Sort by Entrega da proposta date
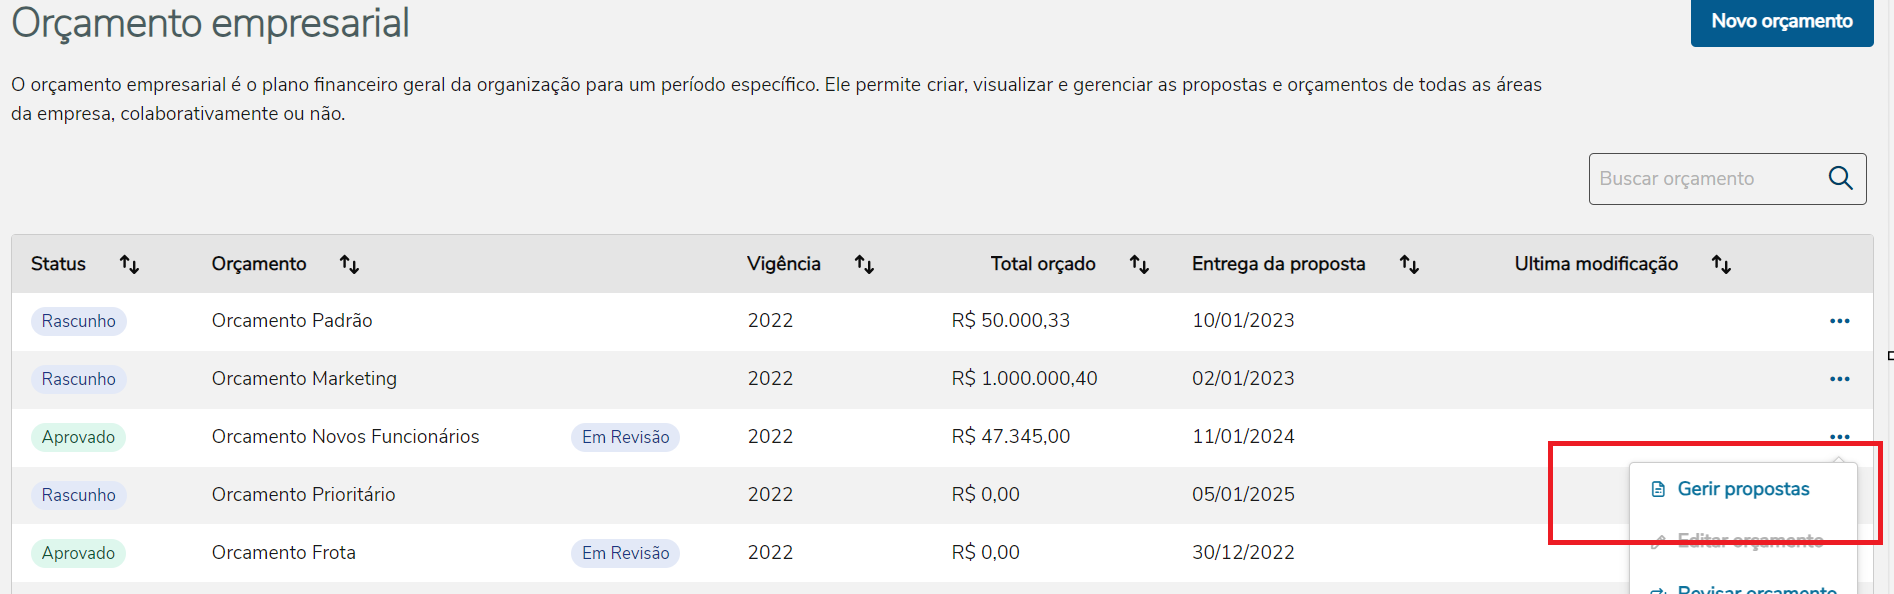Viewport: 1894px width, 594px height. [x=1409, y=264]
